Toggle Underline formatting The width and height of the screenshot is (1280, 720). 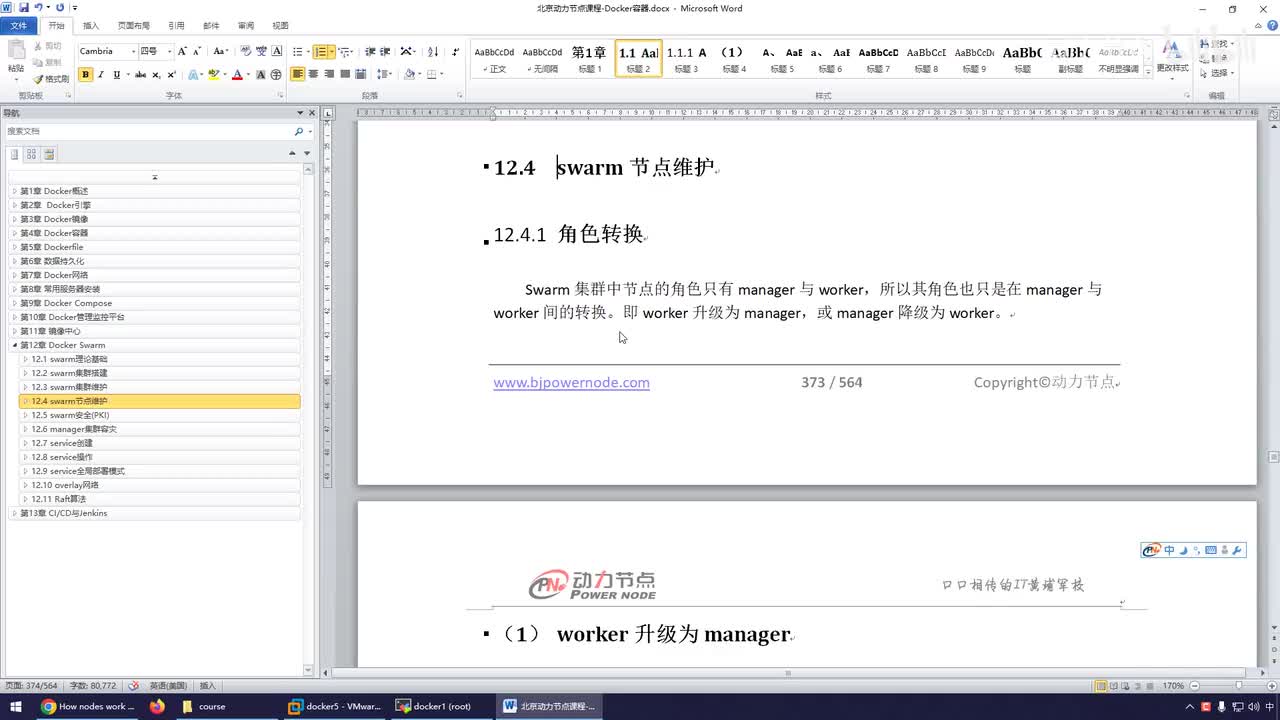point(116,75)
